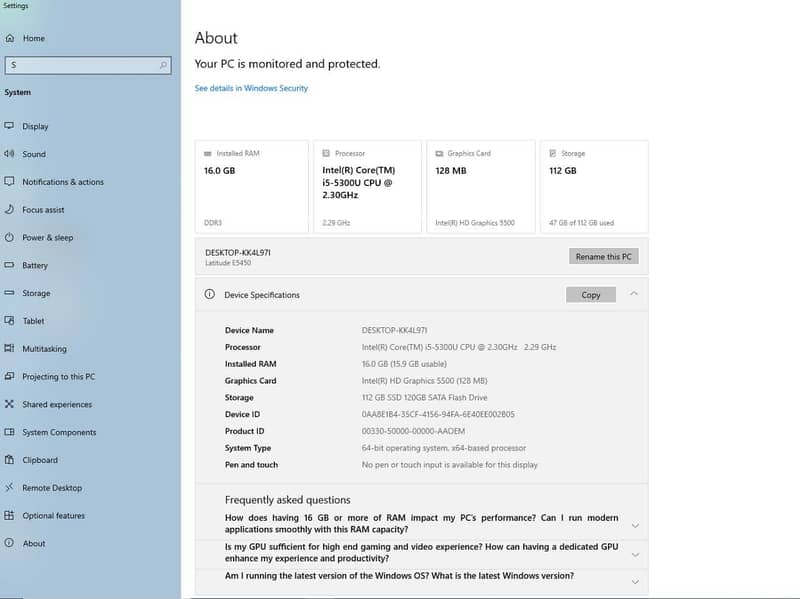Select the Sound speaker icon

pos(9,154)
